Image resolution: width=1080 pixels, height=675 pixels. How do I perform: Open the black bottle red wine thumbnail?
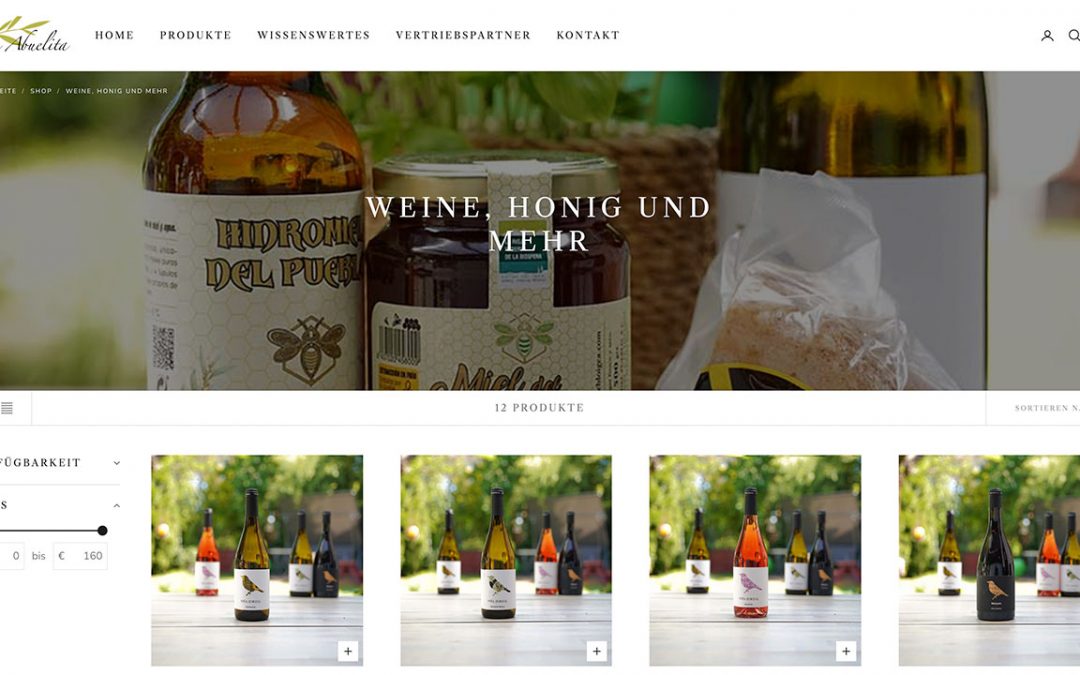pyautogui.click(x=989, y=560)
